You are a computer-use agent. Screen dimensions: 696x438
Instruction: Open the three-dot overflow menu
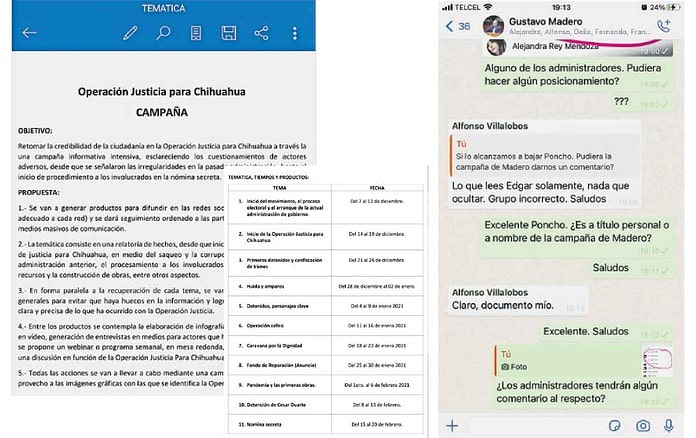[x=295, y=33]
